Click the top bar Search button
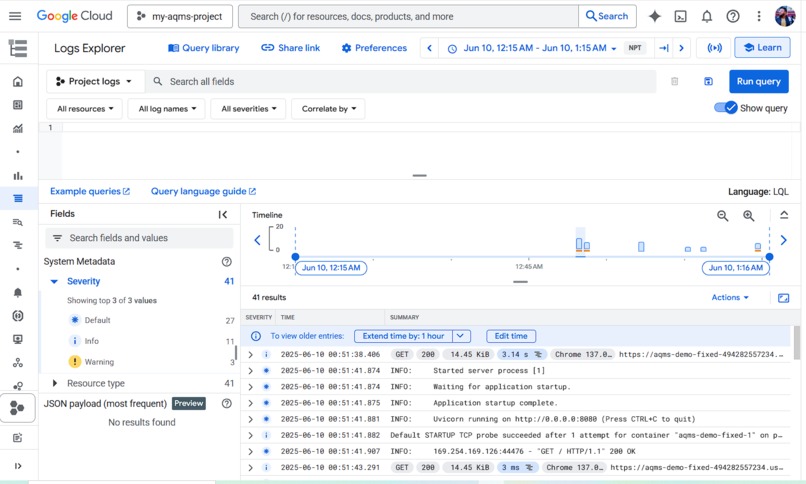The height and width of the screenshot is (484, 806). [607, 16]
